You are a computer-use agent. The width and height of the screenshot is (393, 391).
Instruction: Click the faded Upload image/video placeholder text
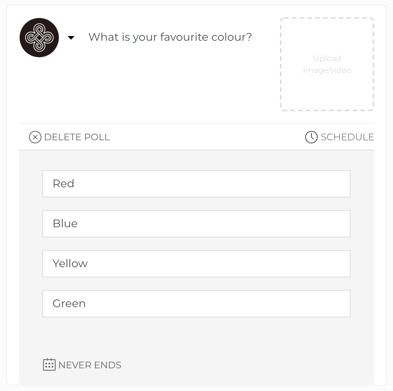click(x=327, y=64)
